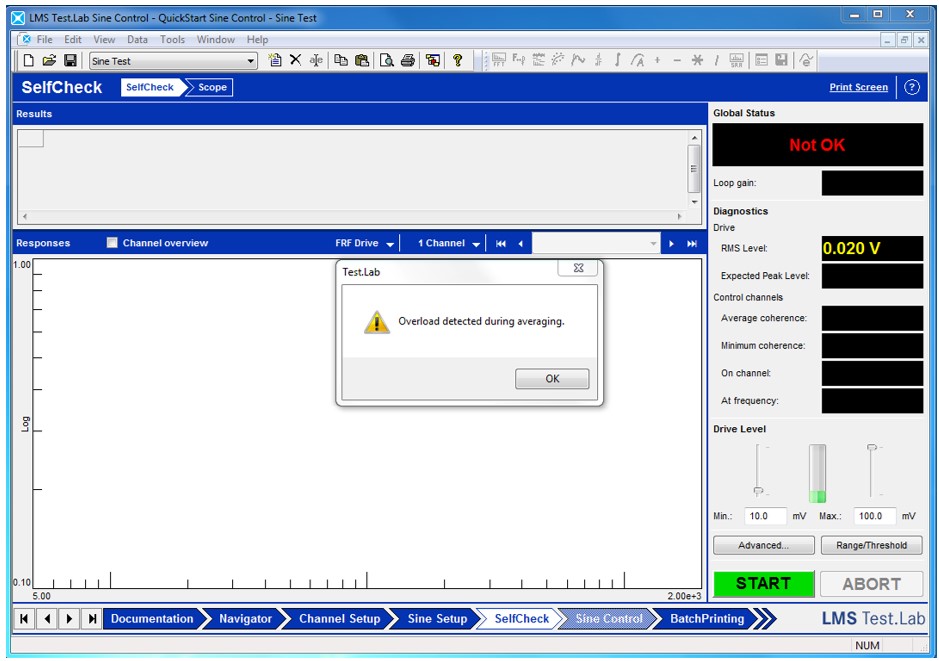Screen dimensions: 939x661
Task: Click the New document icon
Action: pyautogui.click(x=29, y=61)
